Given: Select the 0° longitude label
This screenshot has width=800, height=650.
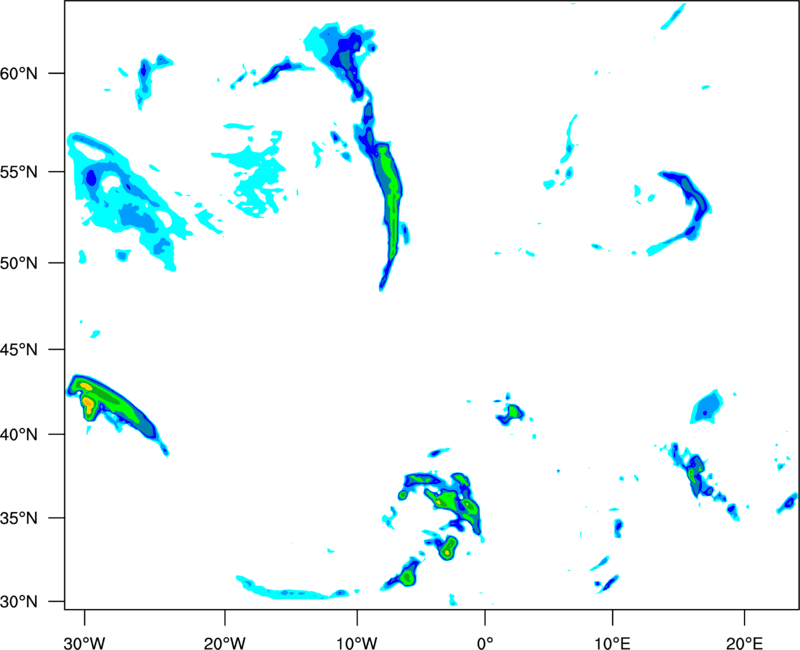Looking at the screenshot, I should click(485, 643).
